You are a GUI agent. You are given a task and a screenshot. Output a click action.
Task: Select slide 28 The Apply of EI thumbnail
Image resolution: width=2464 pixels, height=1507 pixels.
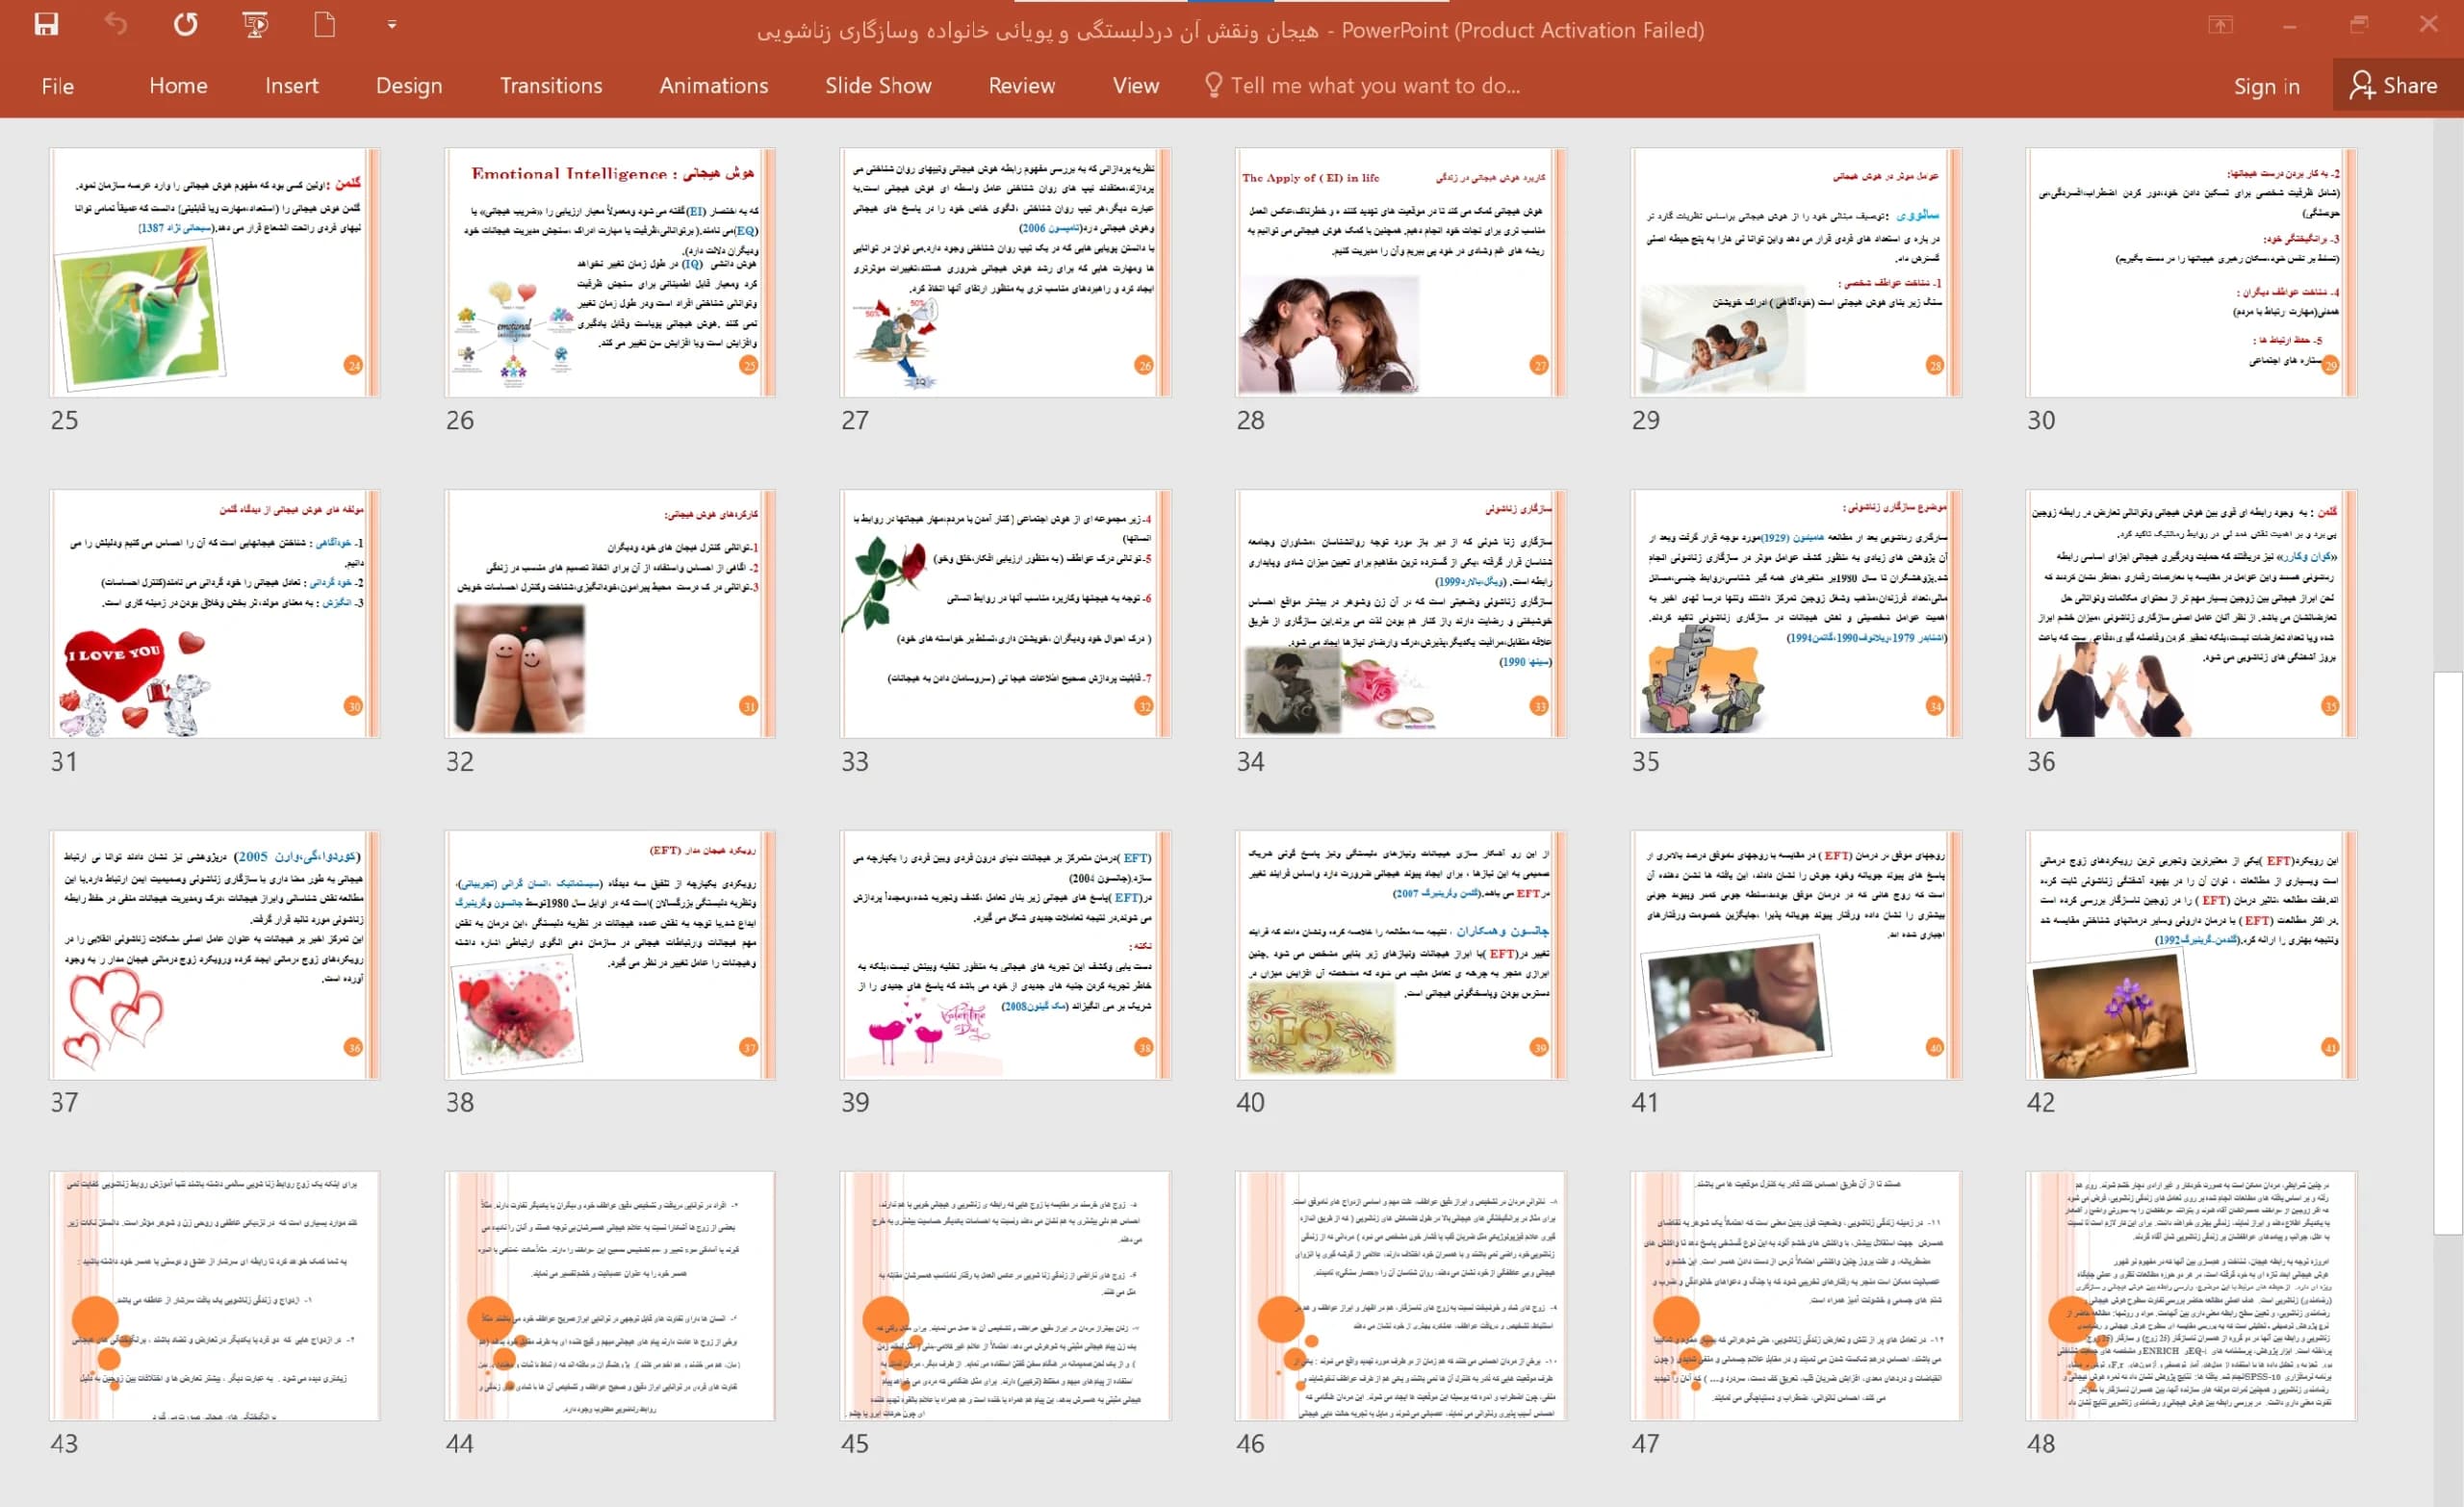(1401, 272)
